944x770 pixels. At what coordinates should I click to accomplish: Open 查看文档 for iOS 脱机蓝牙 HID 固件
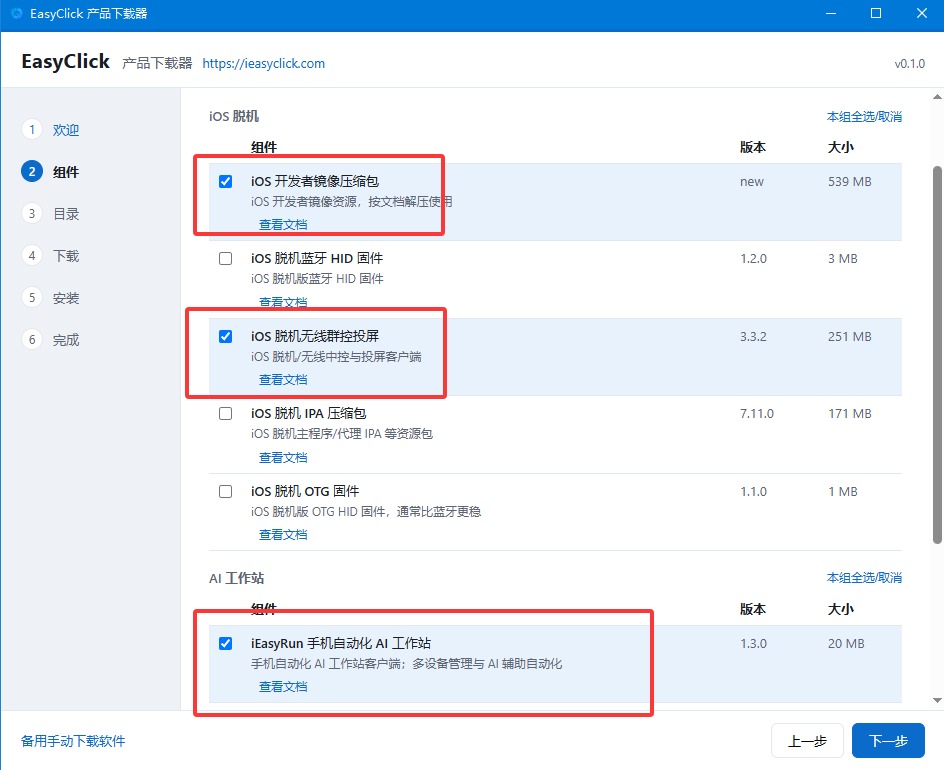[283, 302]
